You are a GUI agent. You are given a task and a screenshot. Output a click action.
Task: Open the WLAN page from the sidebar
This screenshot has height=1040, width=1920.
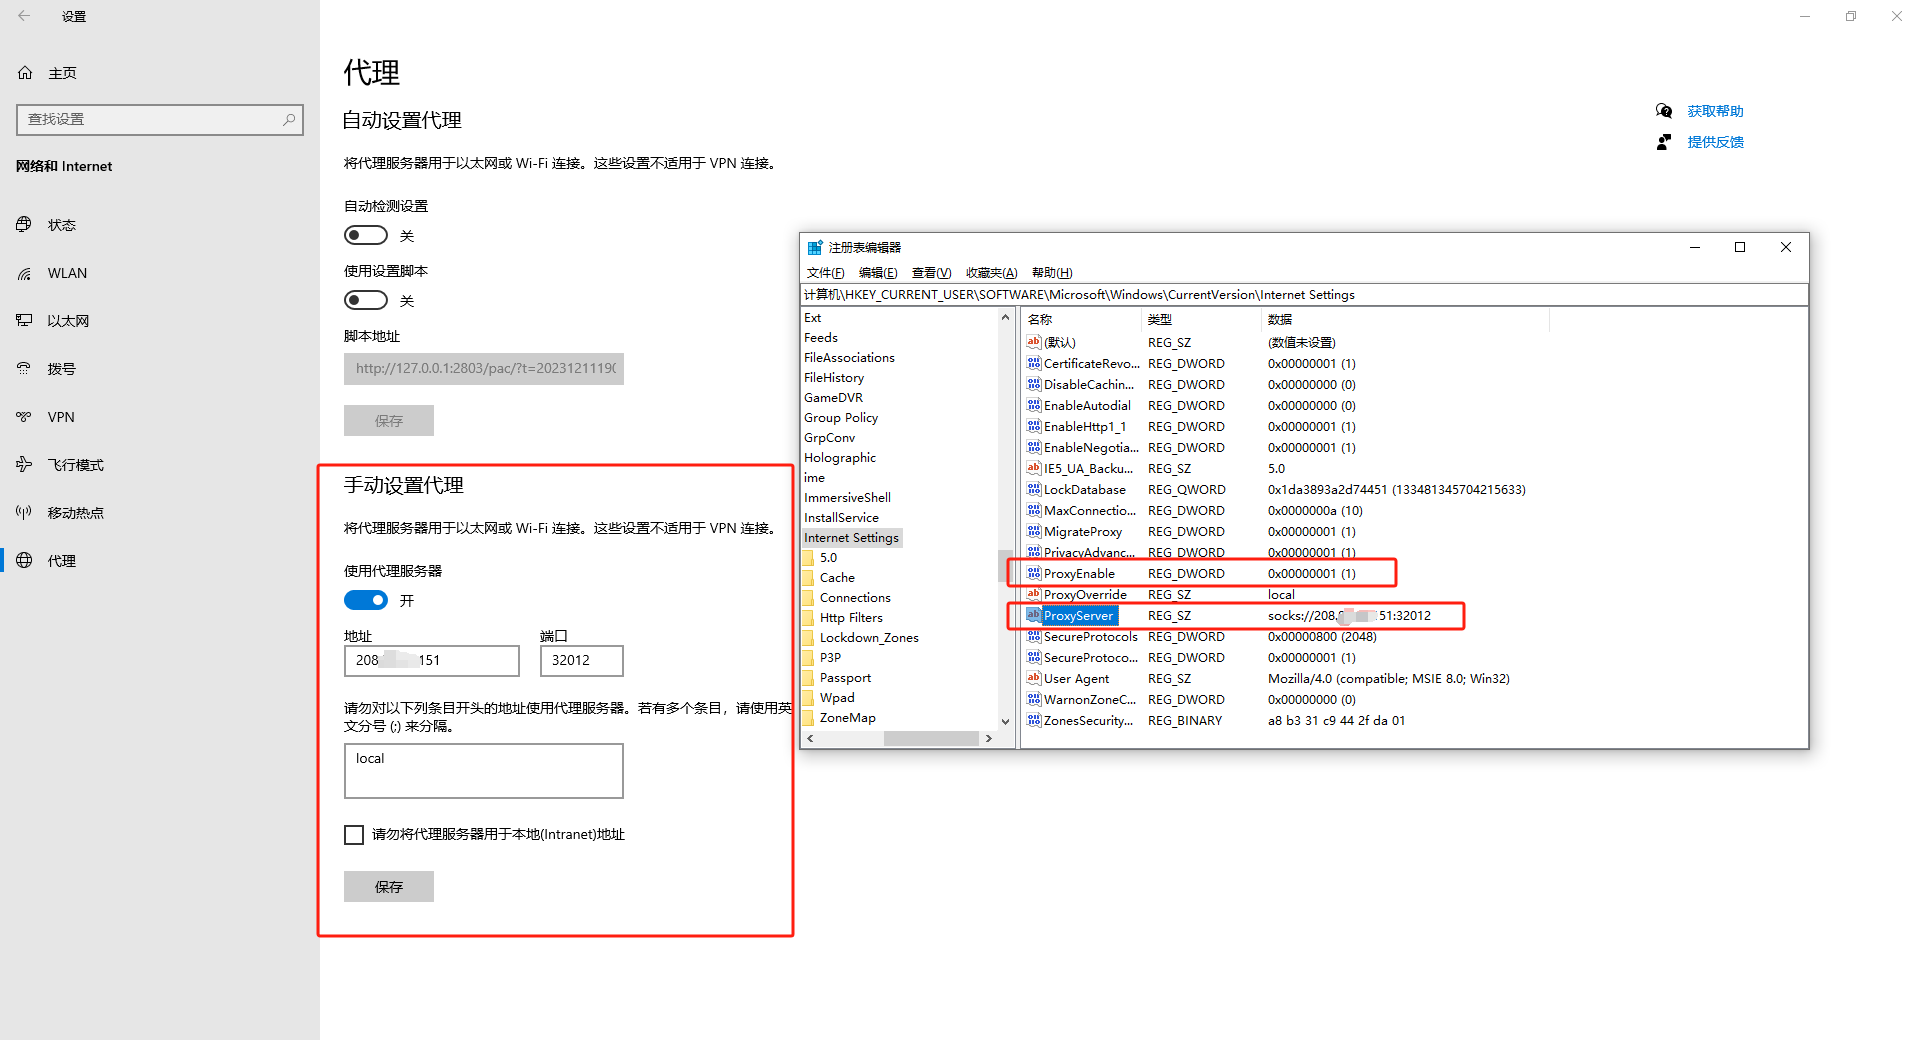pos(66,273)
